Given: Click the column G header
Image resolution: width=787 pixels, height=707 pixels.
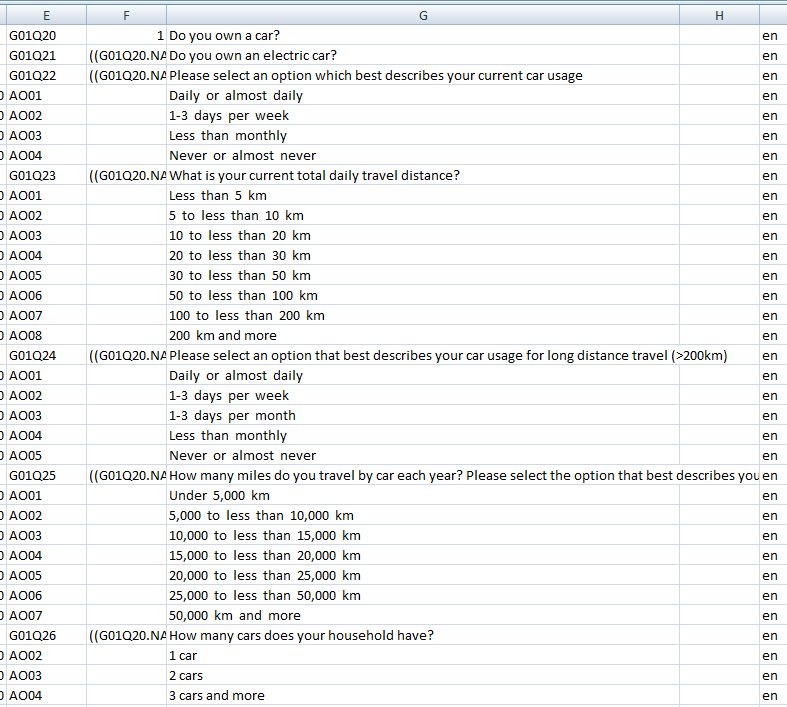Looking at the screenshot, I should click(x=423, y=15).
